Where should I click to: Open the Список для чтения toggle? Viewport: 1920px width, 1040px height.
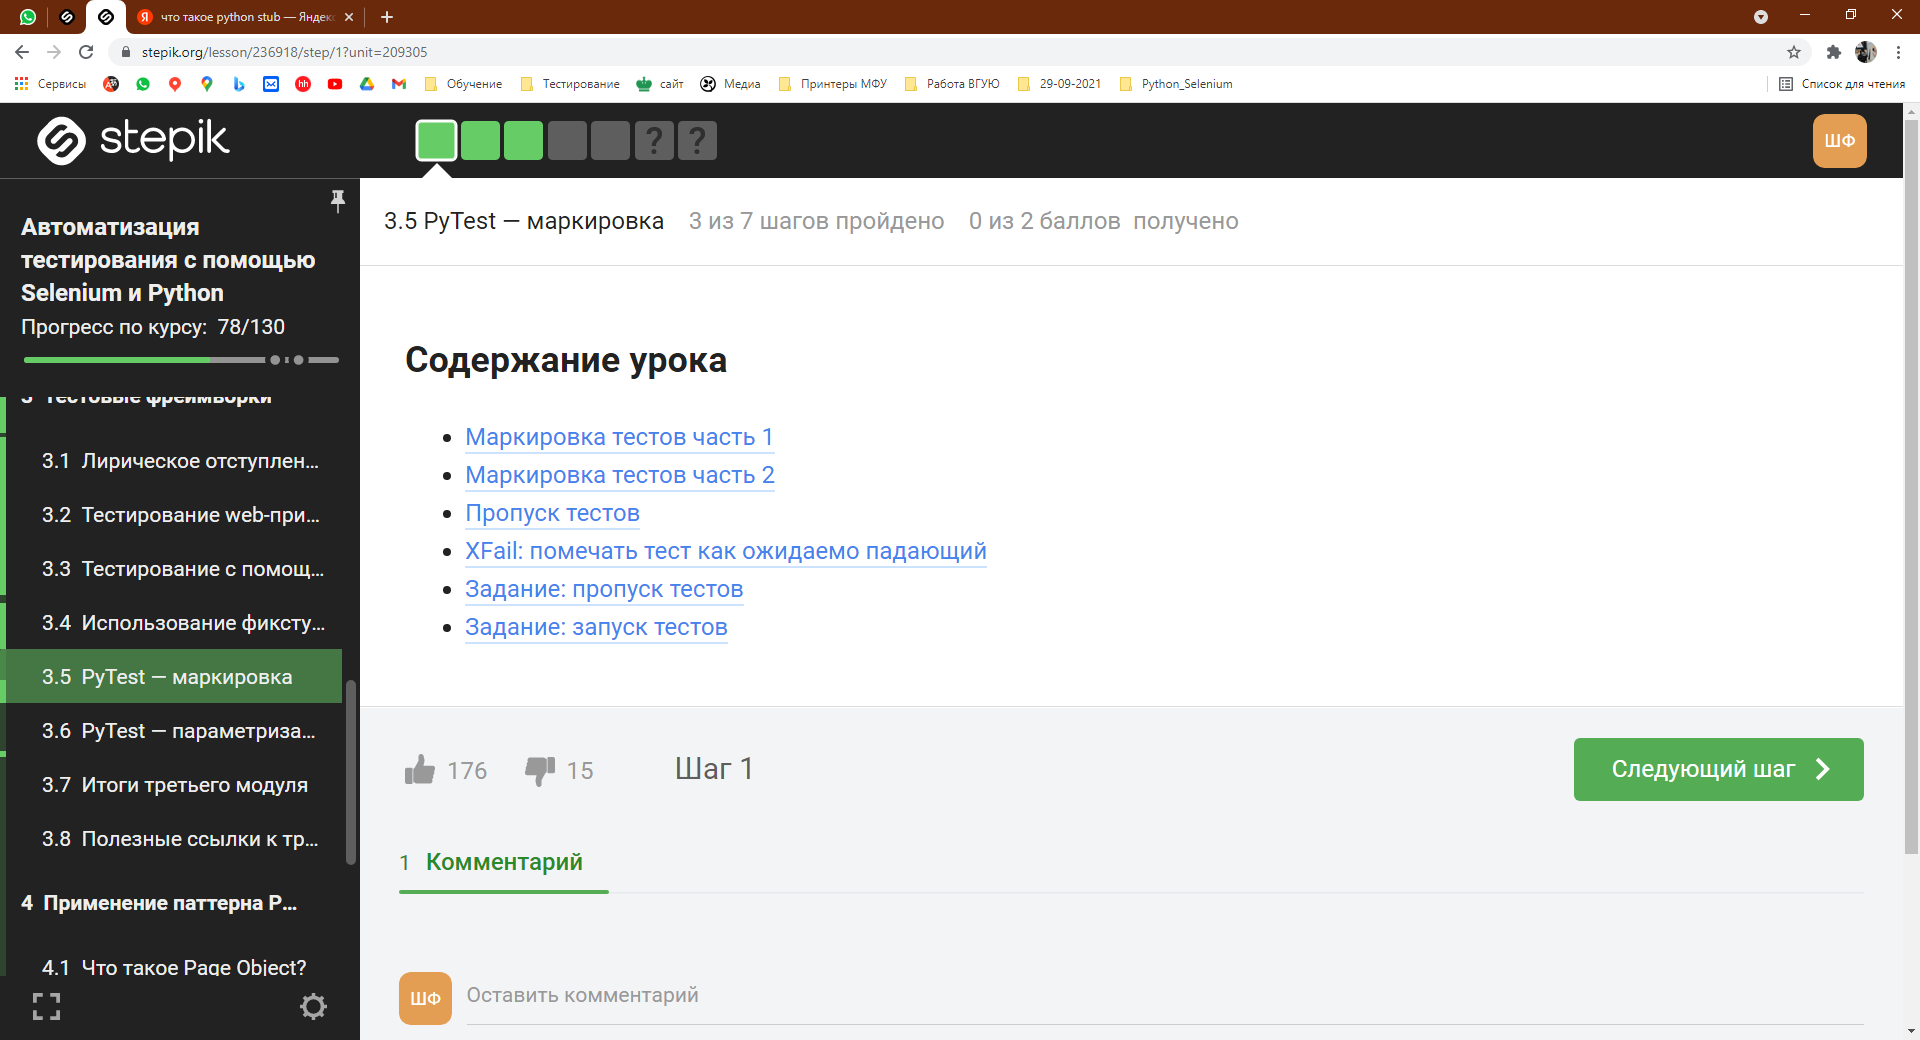coord(1846,84)
